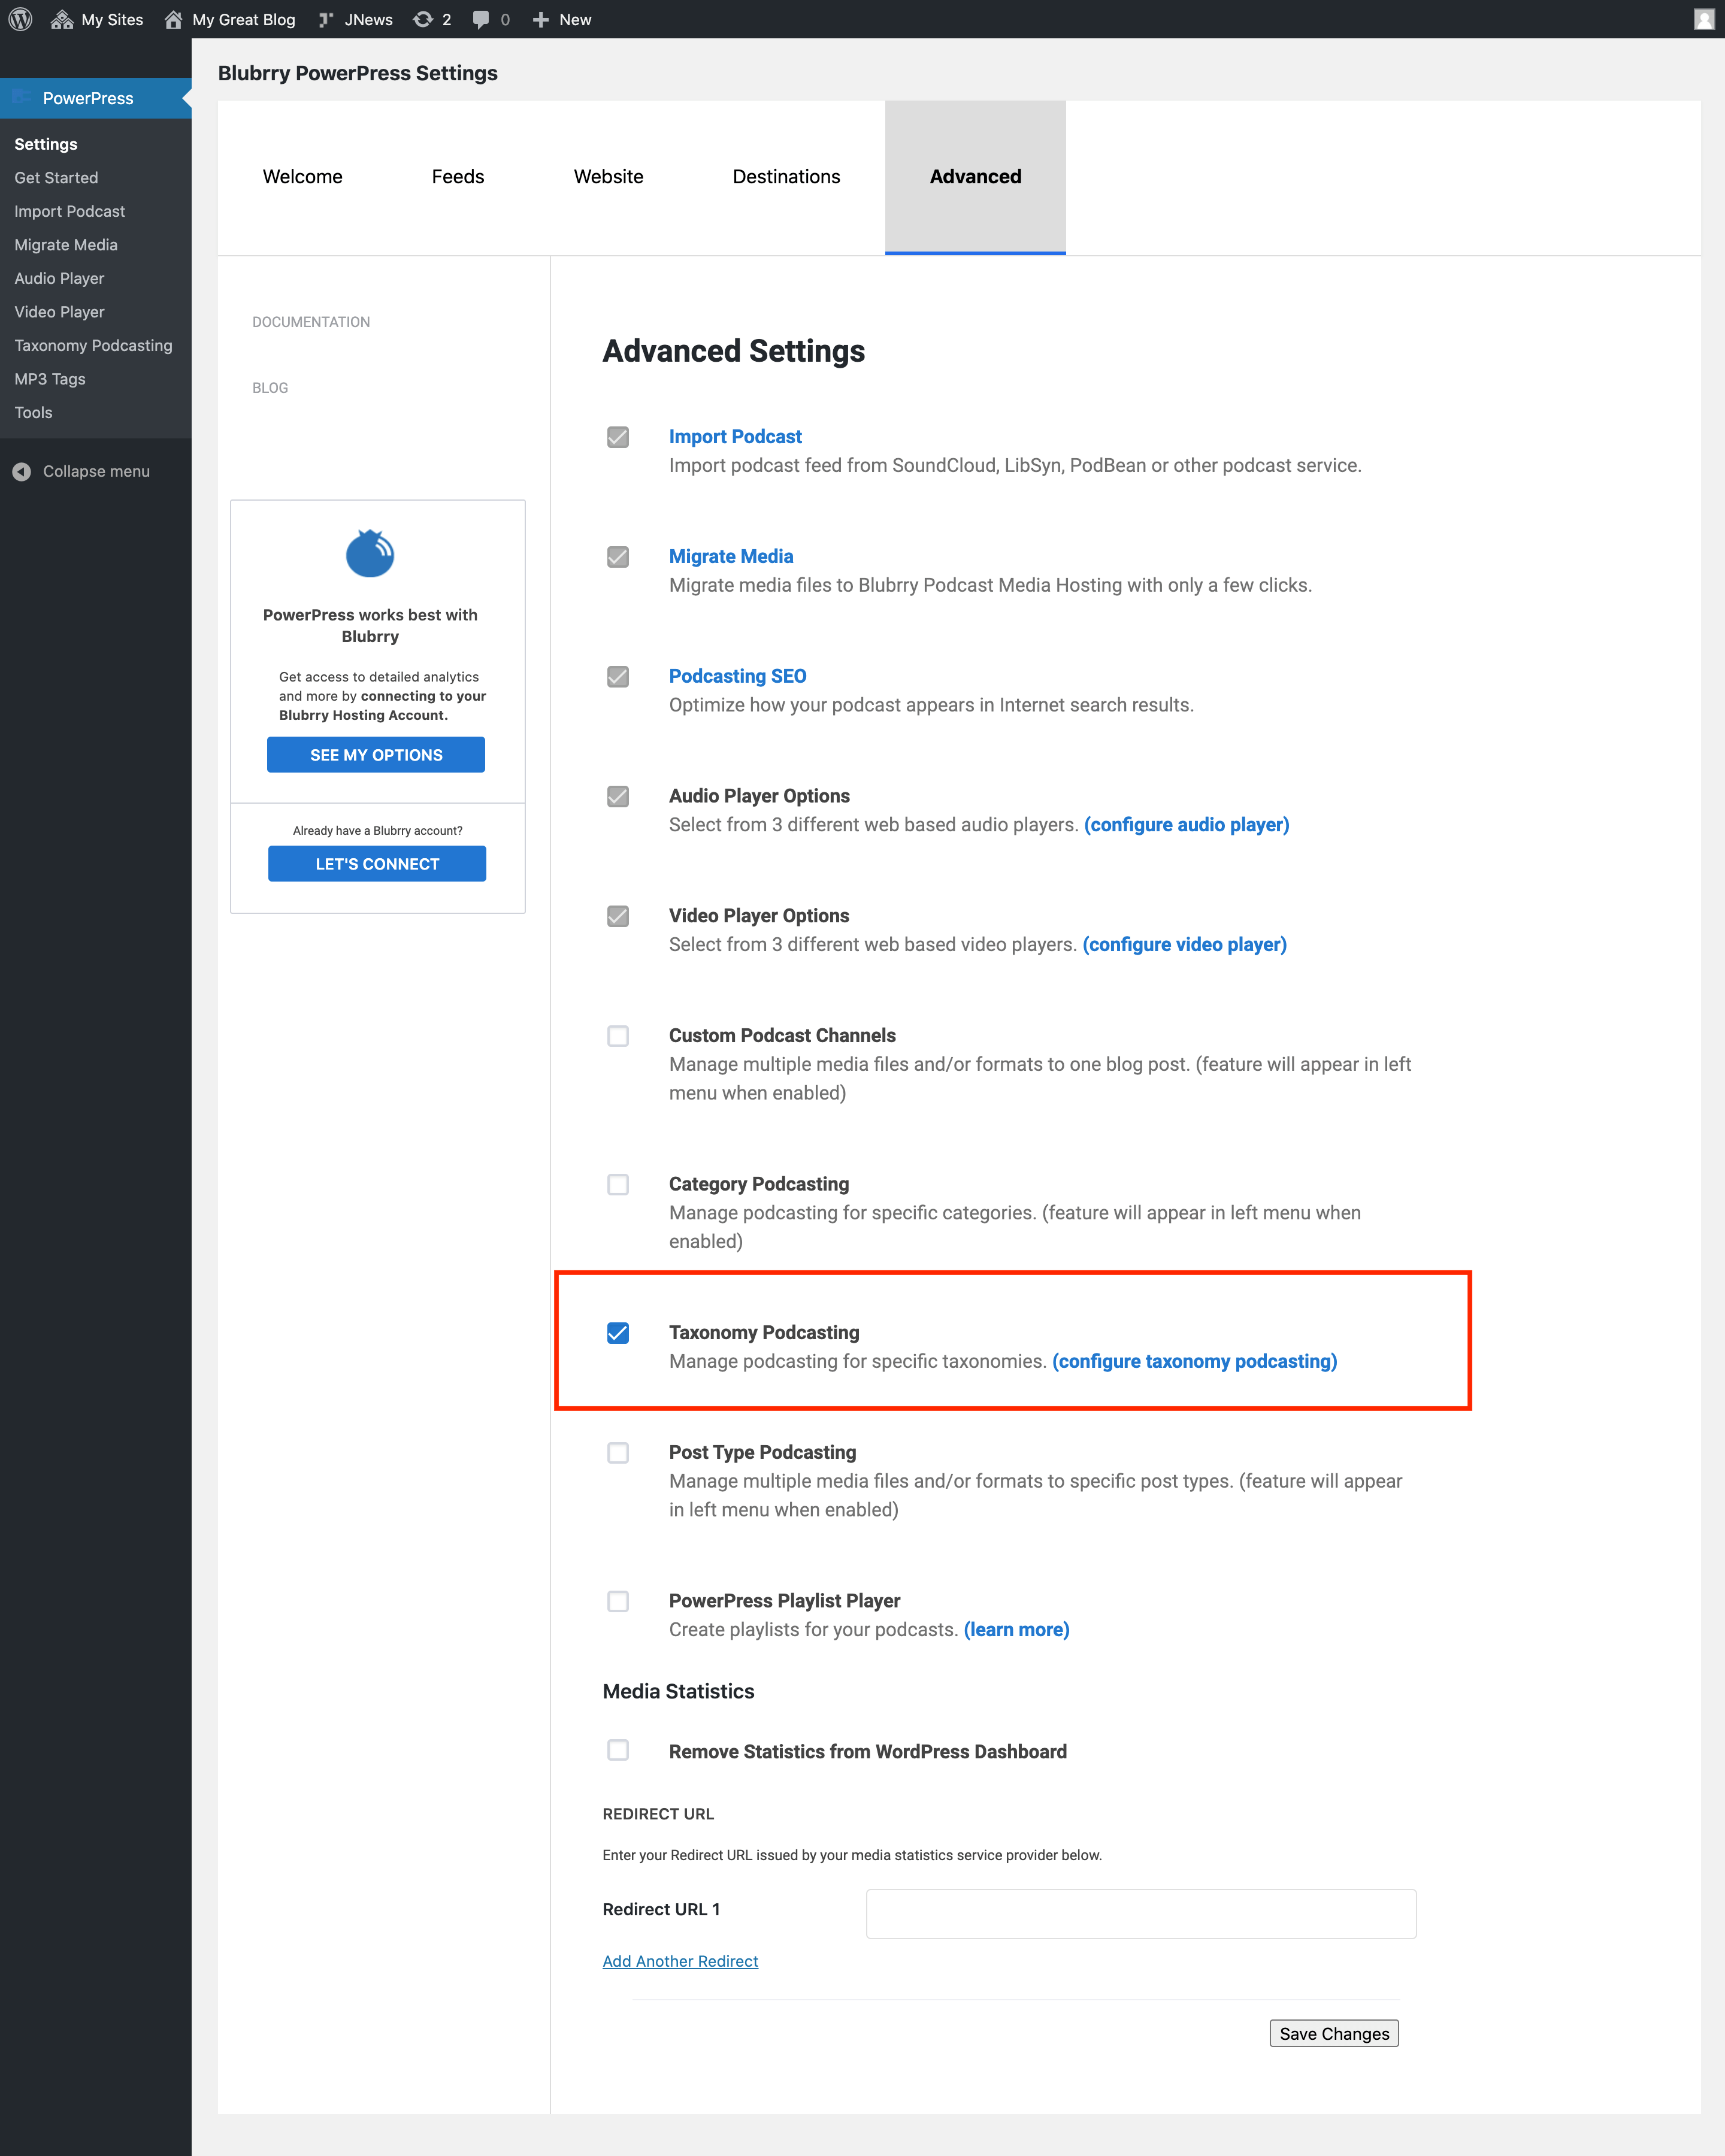Tick Remove Statistics from WordPress Dashboard
This screenshot has width=1725, height=2156.
click(618, 1750)
